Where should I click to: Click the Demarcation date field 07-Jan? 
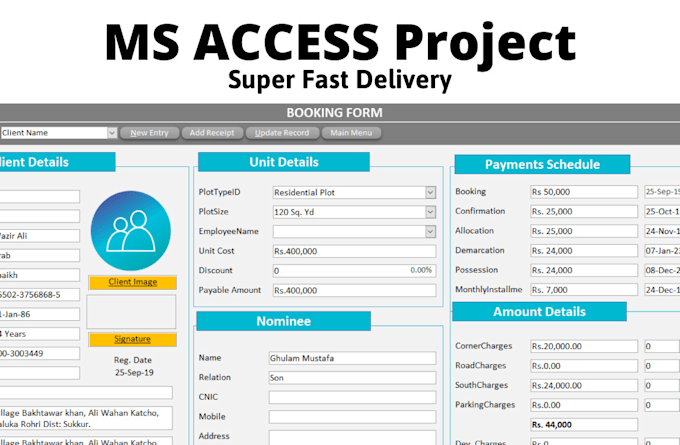click(x=662, y=251)
